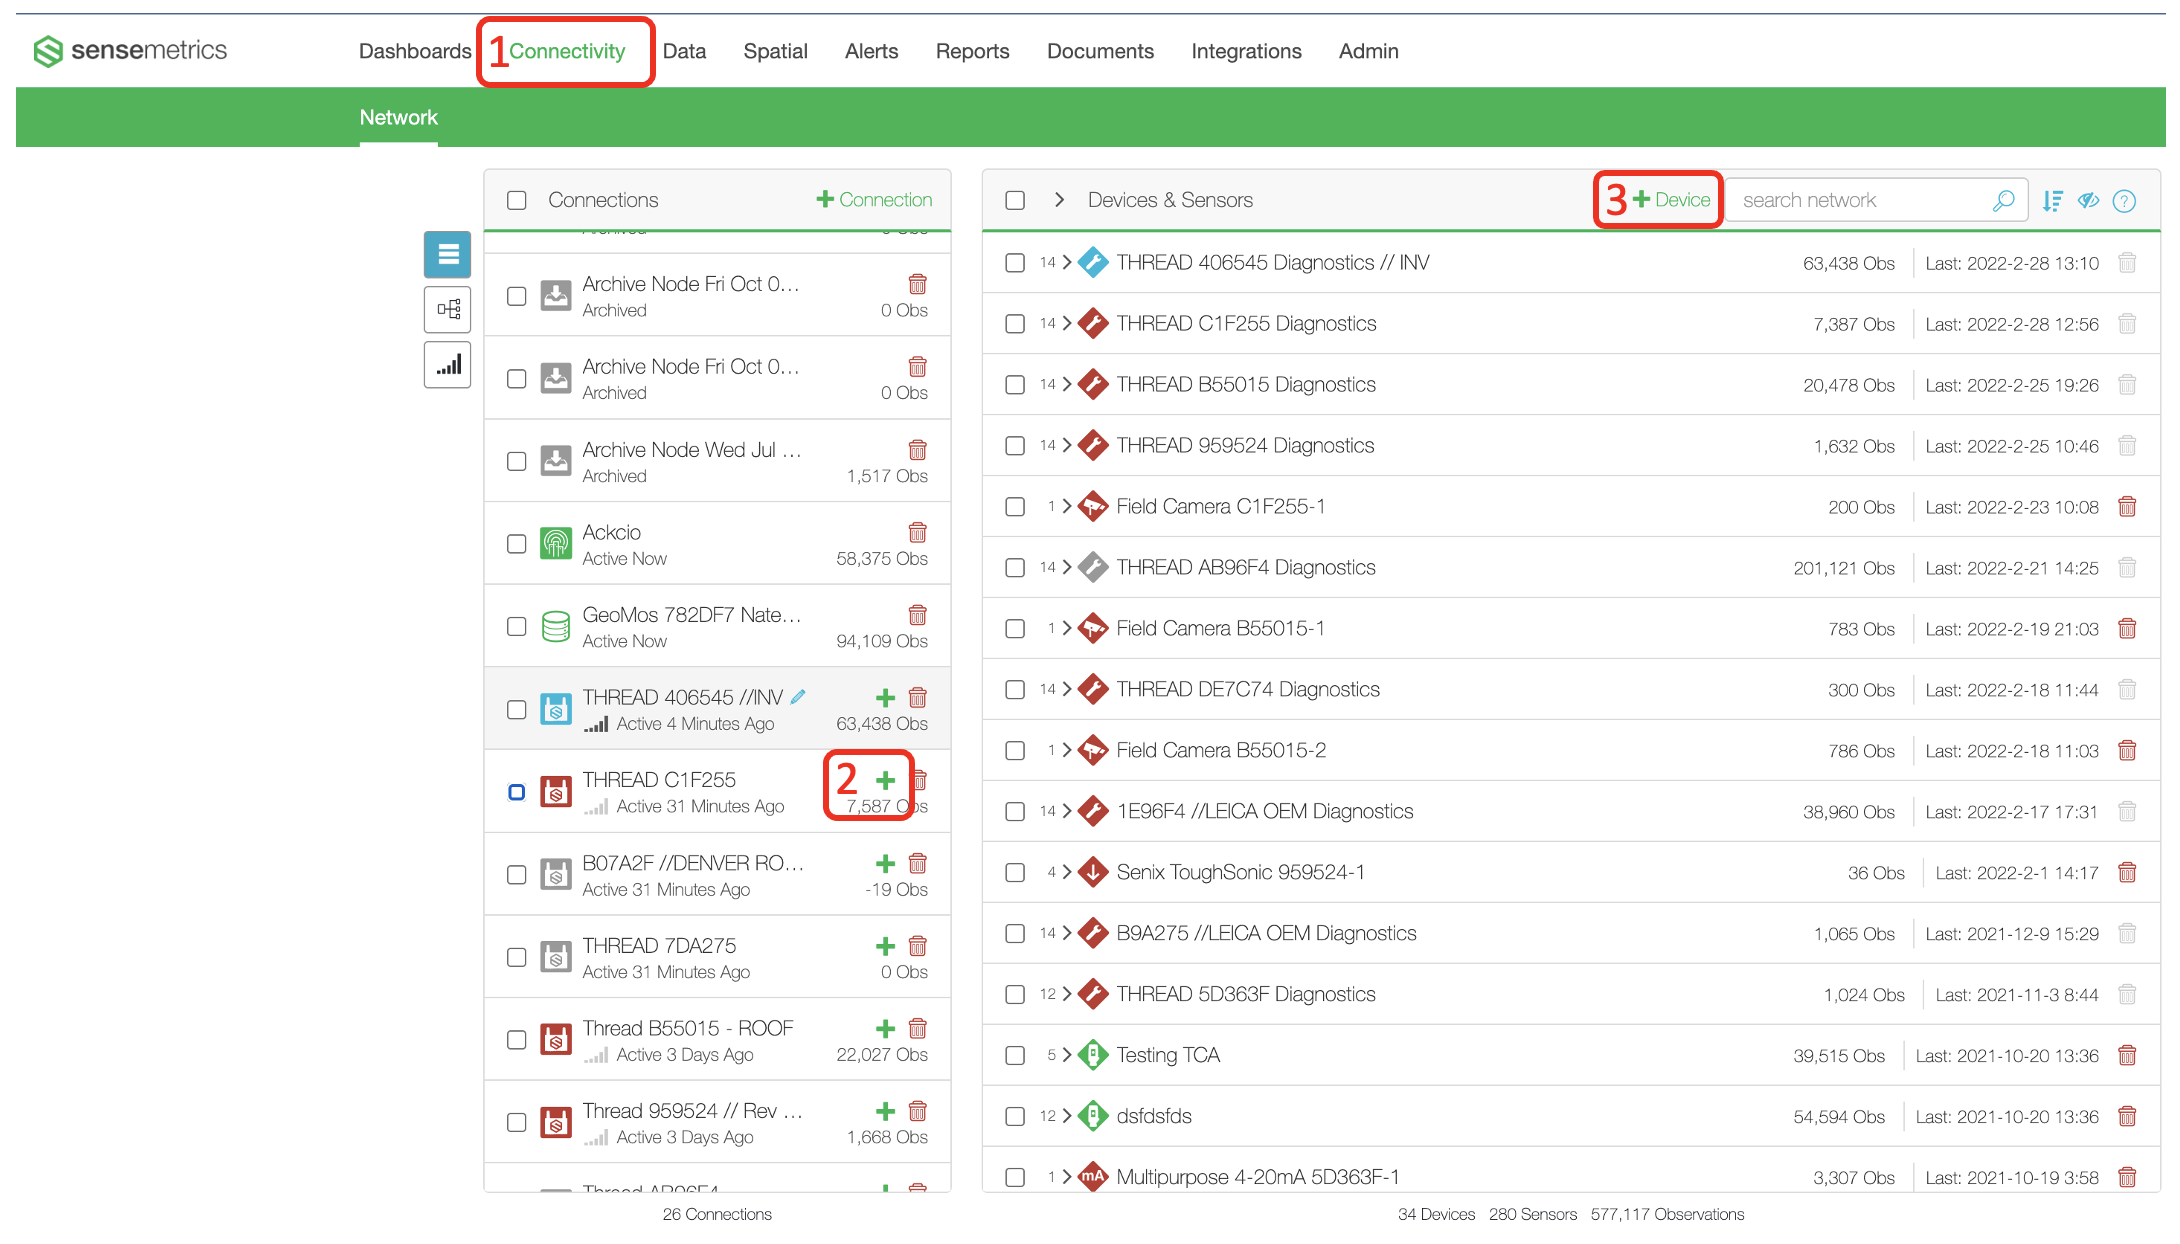Delete the dsfdsfds device

2127,1117
